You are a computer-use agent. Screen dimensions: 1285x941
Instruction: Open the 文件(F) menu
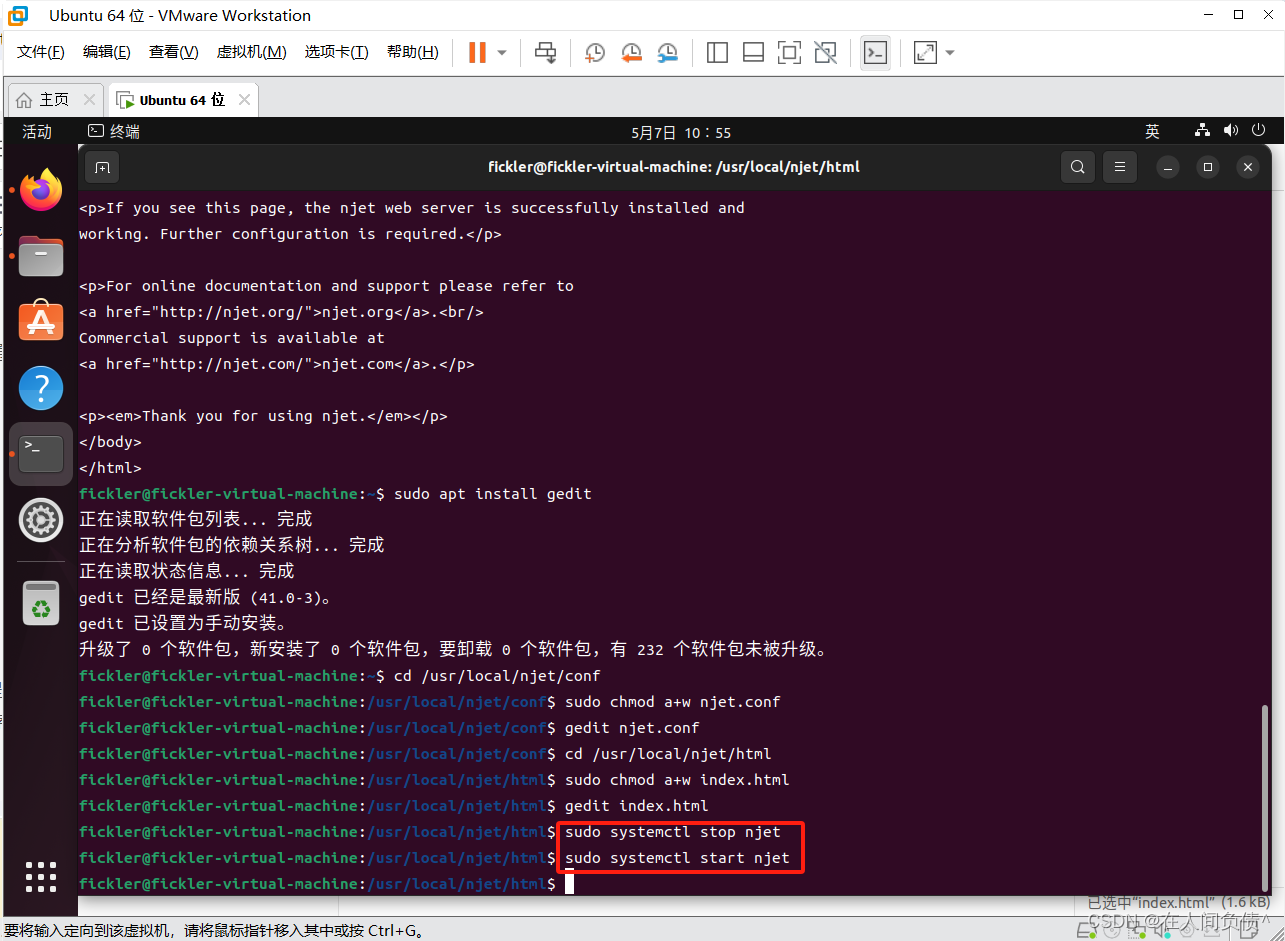(41, 52)
